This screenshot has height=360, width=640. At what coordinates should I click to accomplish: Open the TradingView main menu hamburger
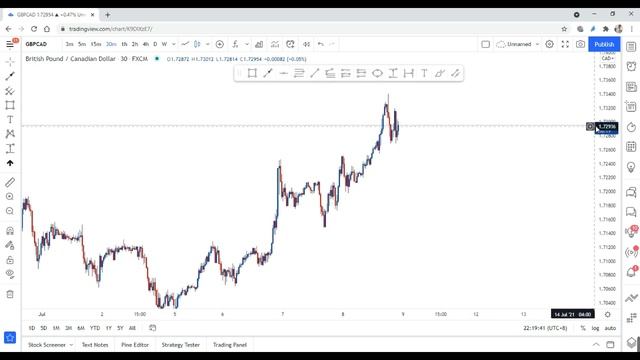point(10,44)
